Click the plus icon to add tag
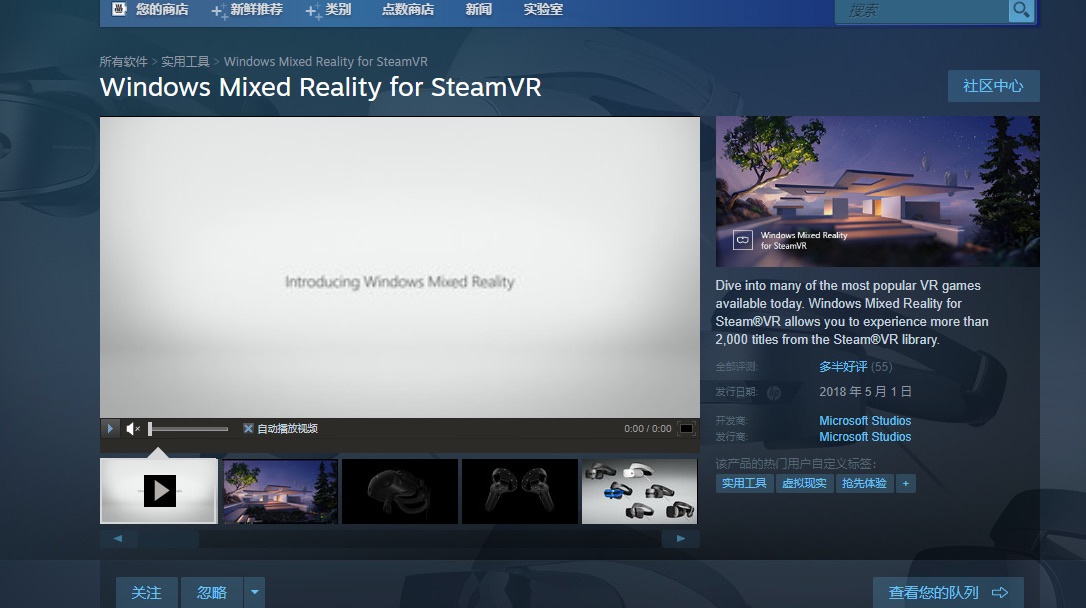 click(x=905, y=483)
